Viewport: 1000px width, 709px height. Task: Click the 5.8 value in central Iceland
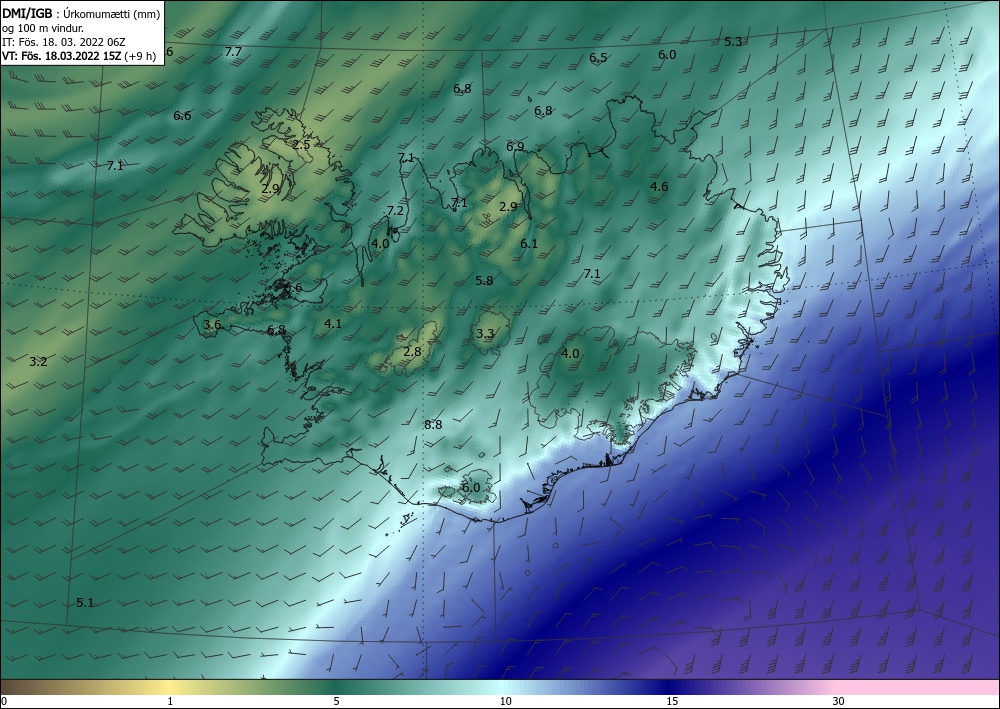[x=484, y=281]
